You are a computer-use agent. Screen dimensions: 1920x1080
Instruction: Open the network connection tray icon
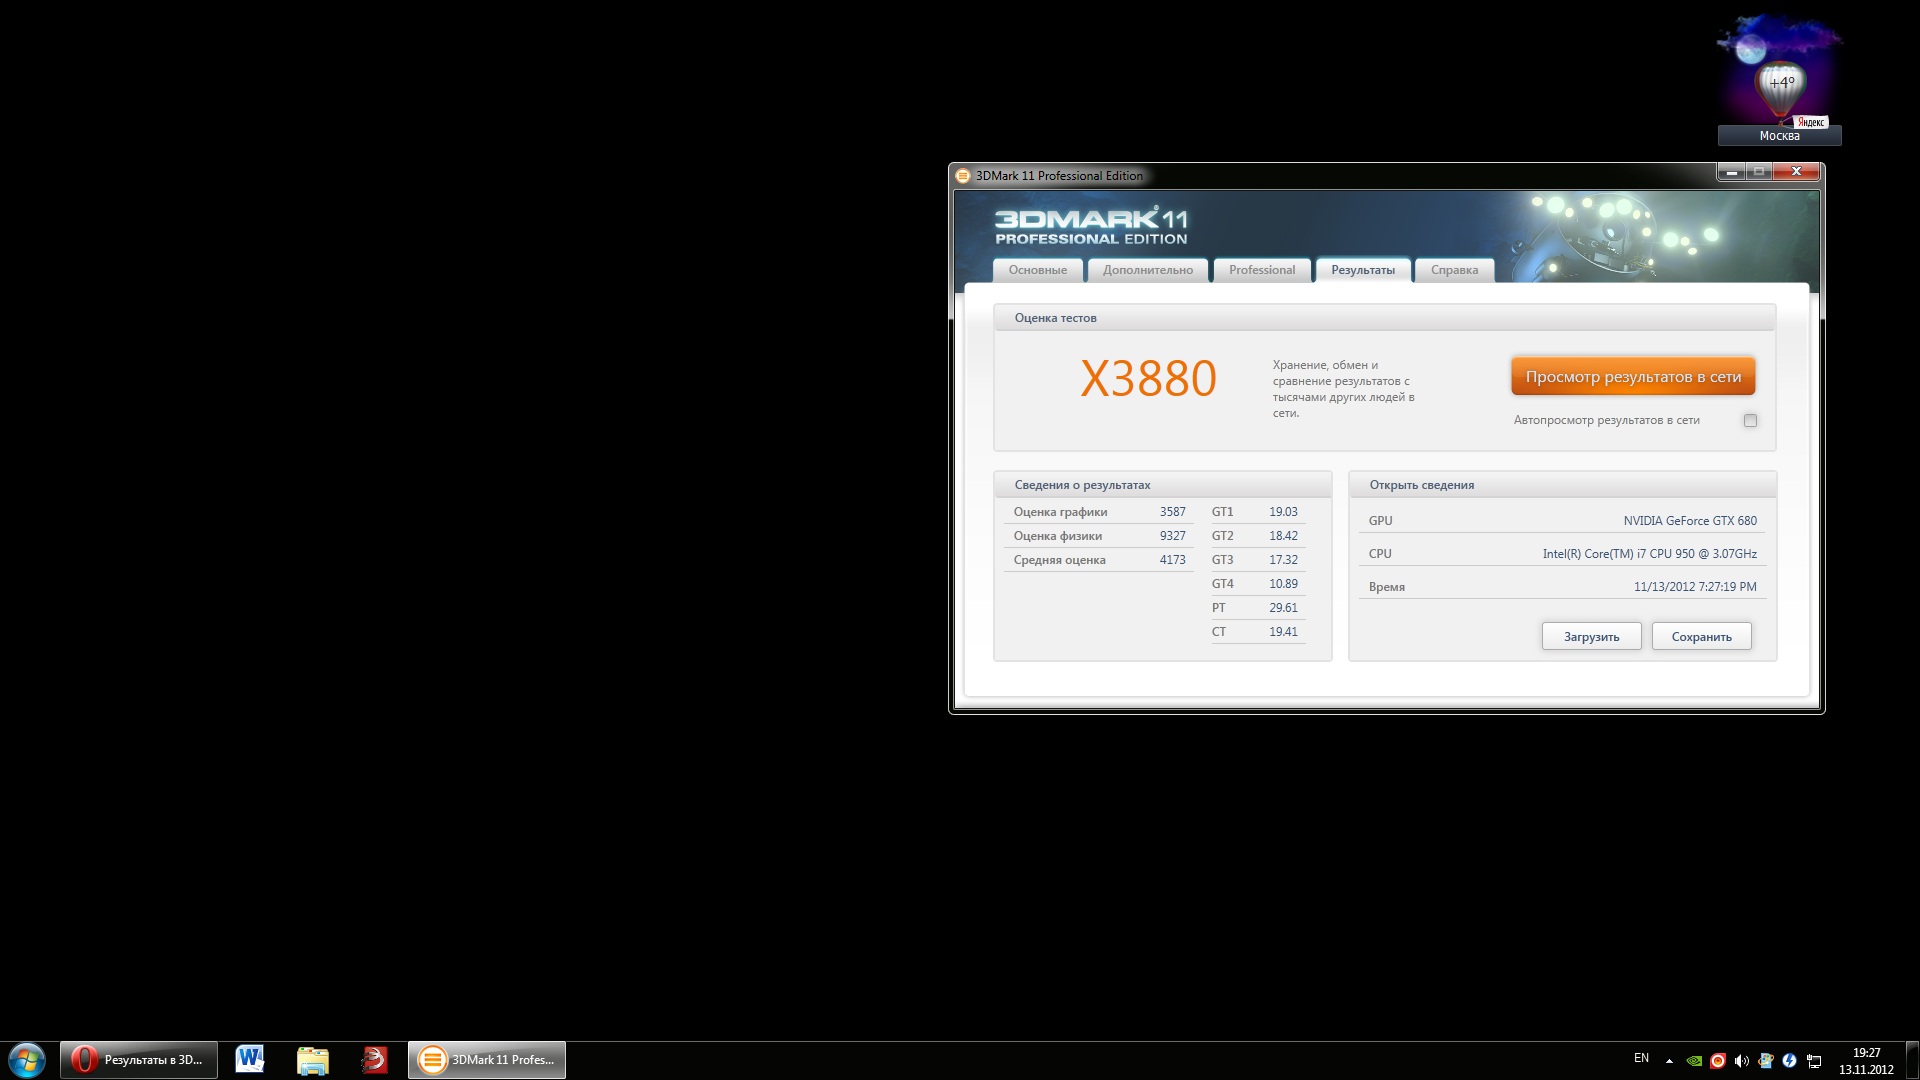coord(1814,1061)
